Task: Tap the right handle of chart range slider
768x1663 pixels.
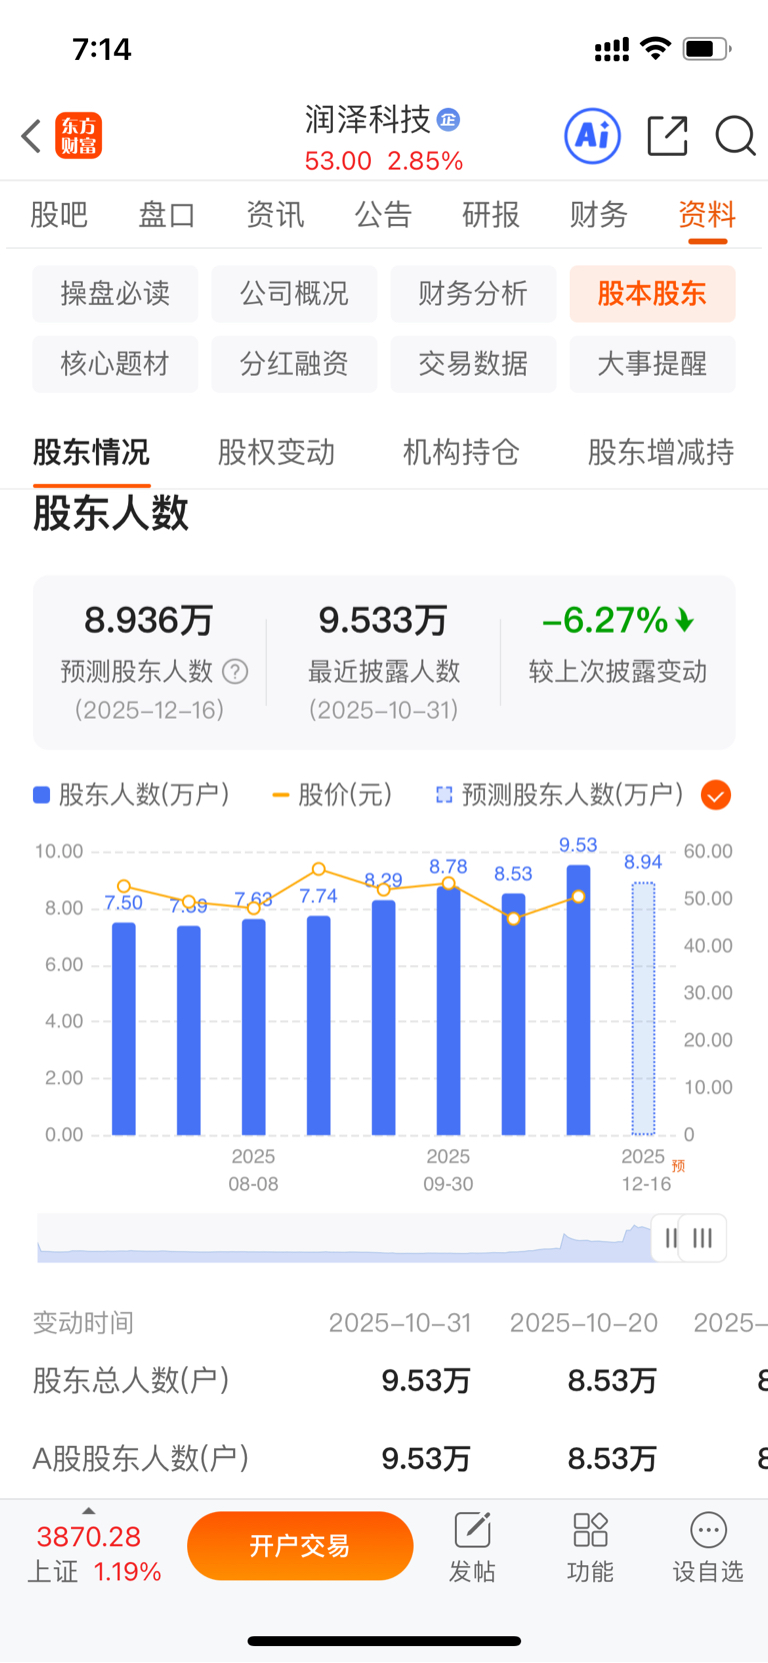Action: click(703, 1239)
